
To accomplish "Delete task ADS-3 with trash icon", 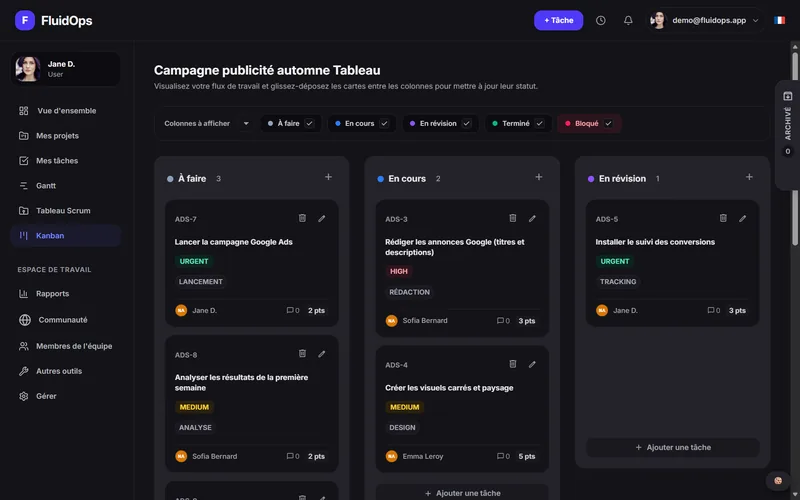I will point(513,218).
